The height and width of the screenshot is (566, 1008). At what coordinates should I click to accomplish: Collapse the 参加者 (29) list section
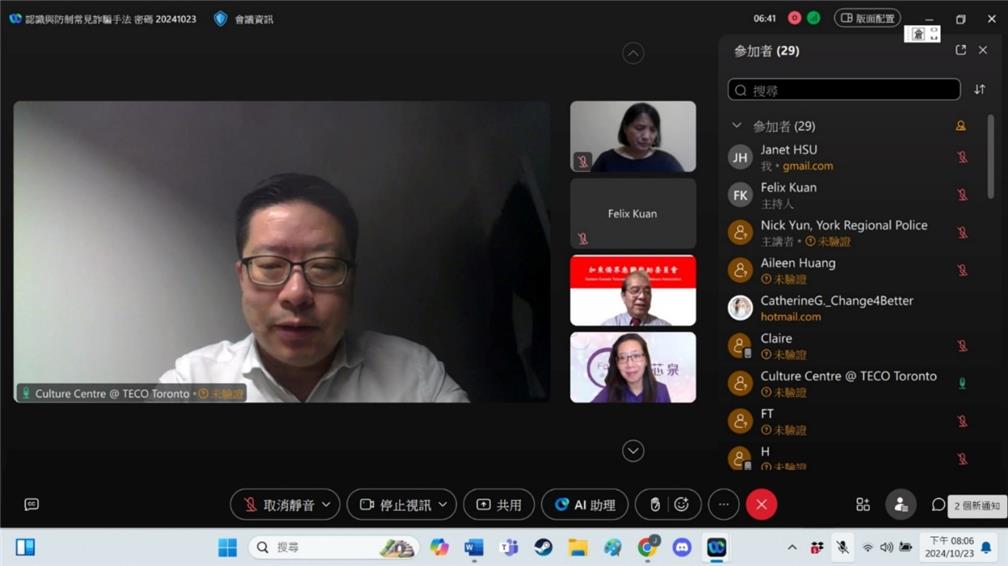(737, 126)
